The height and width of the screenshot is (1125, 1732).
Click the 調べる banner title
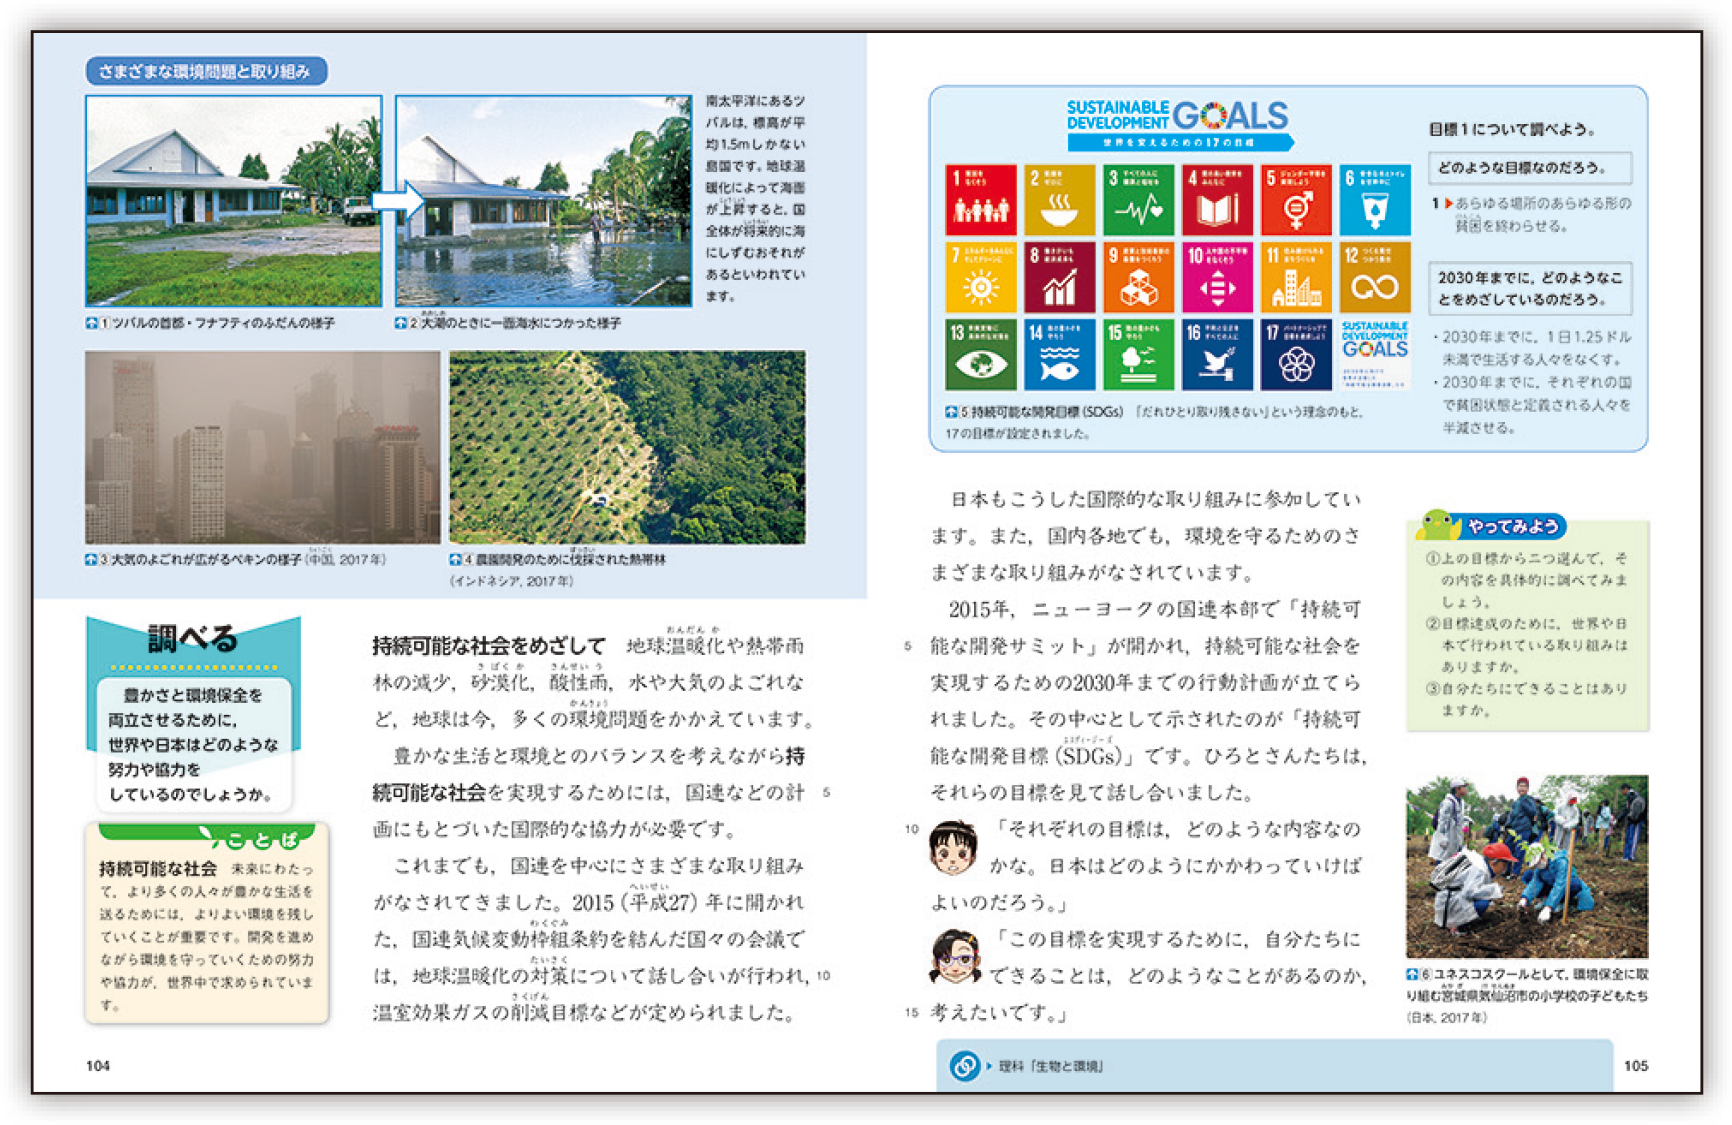point(192,639)
